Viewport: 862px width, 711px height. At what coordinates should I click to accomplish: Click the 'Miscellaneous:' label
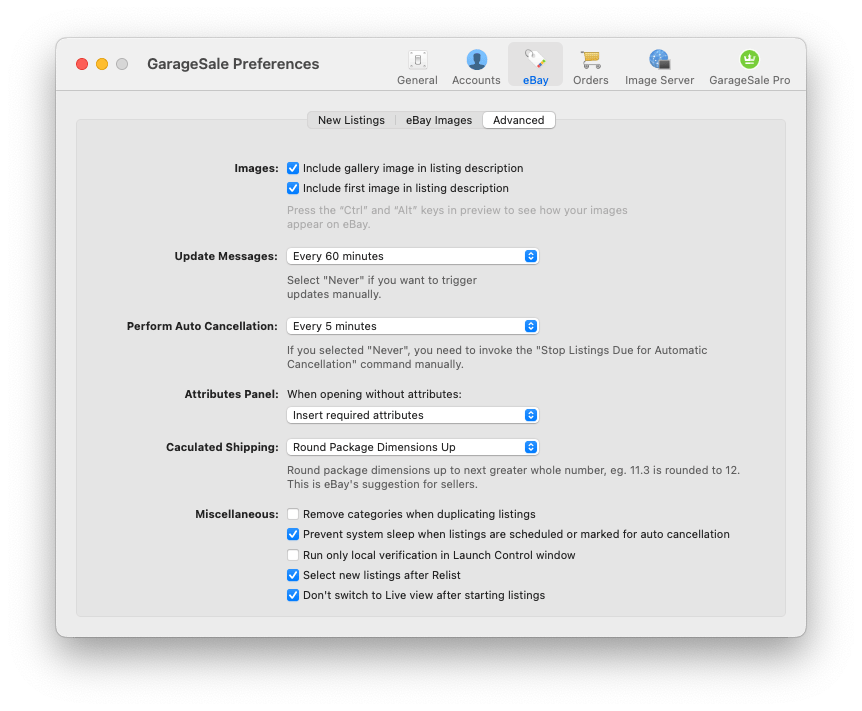pos(237,514)
